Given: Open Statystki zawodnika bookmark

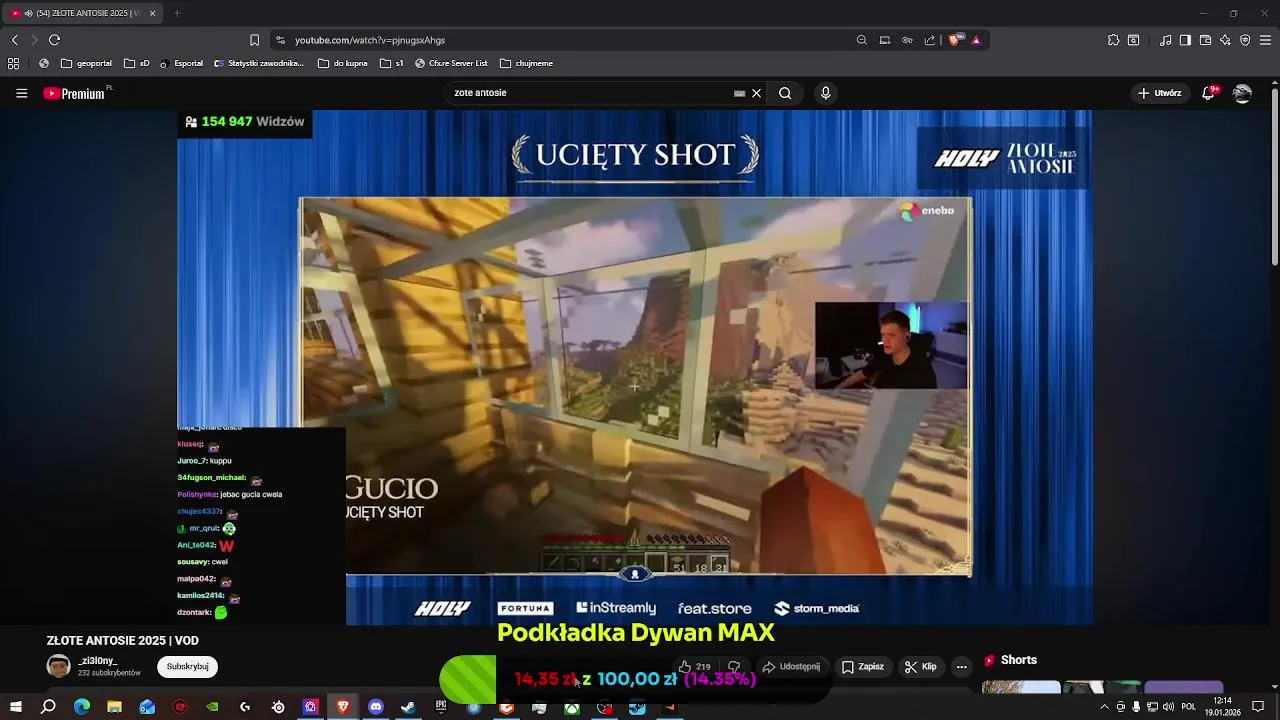Looking at the screenshot, I should pos(259,63).
